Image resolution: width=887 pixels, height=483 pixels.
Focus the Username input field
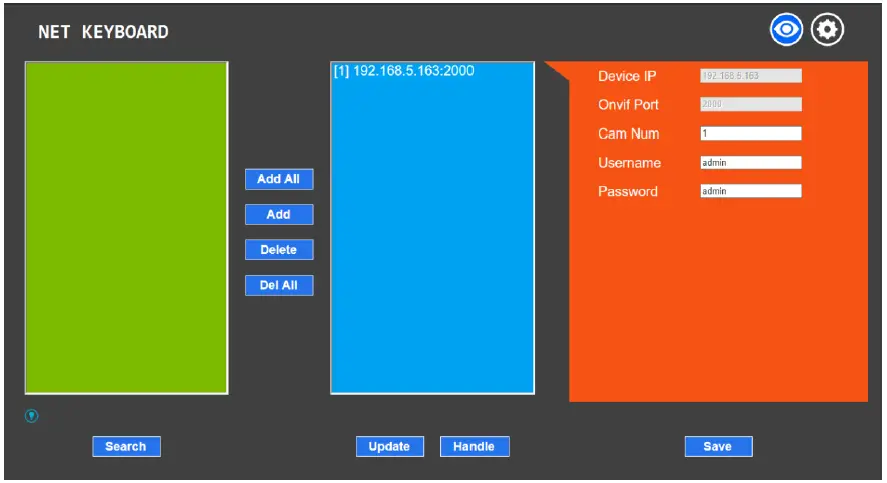tap(751, 163)
